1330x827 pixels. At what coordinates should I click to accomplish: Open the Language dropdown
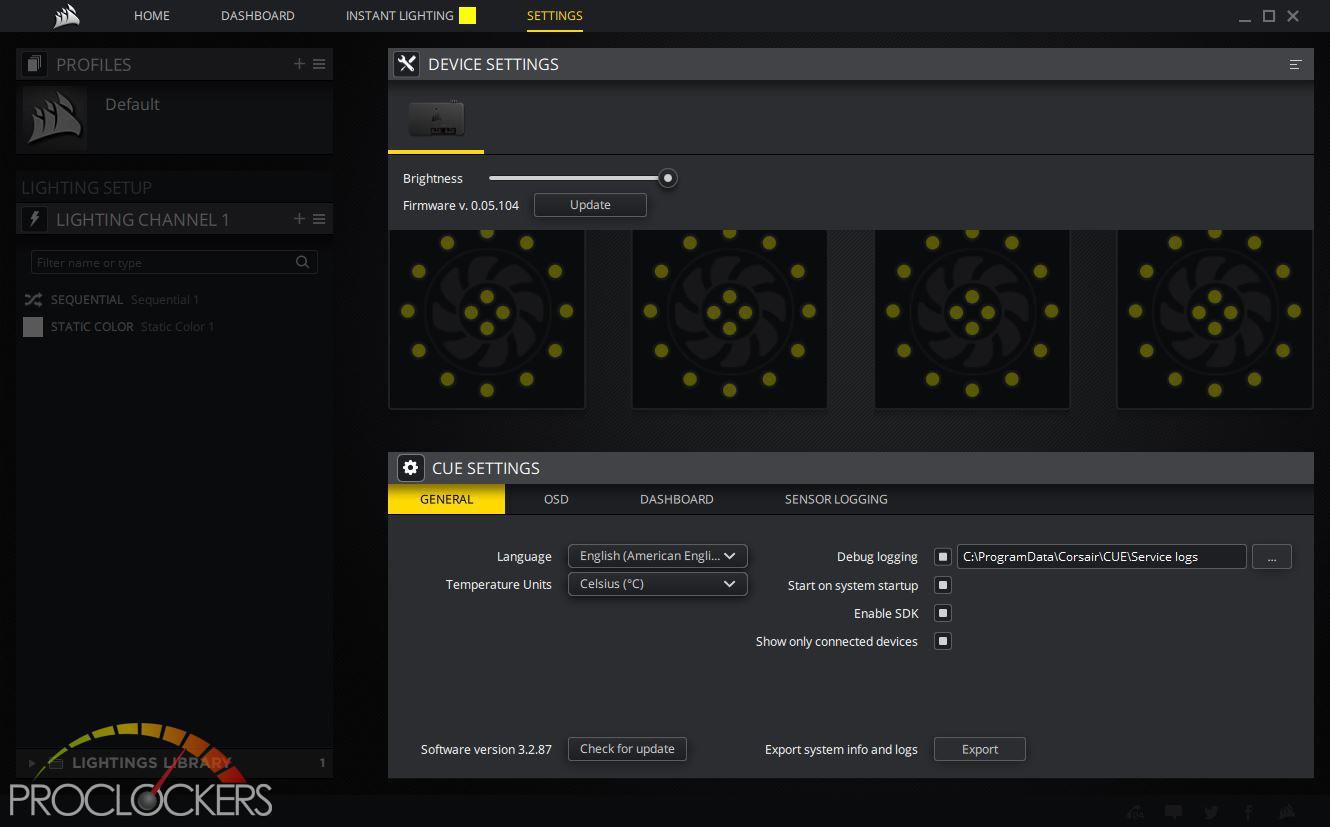point(657,556)
